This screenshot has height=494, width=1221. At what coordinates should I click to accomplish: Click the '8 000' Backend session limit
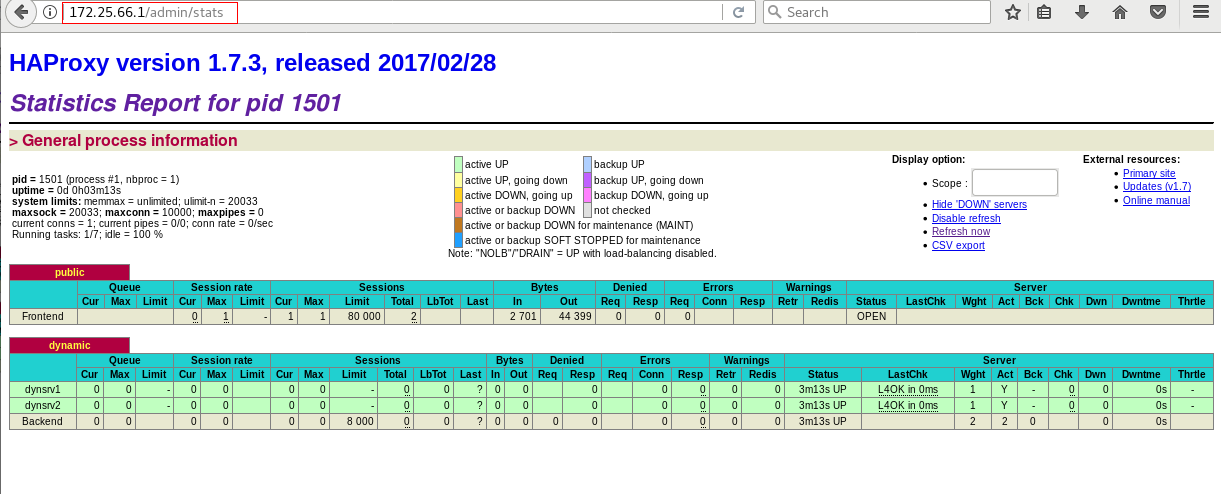pyautogui.click(x=360, y=421)
